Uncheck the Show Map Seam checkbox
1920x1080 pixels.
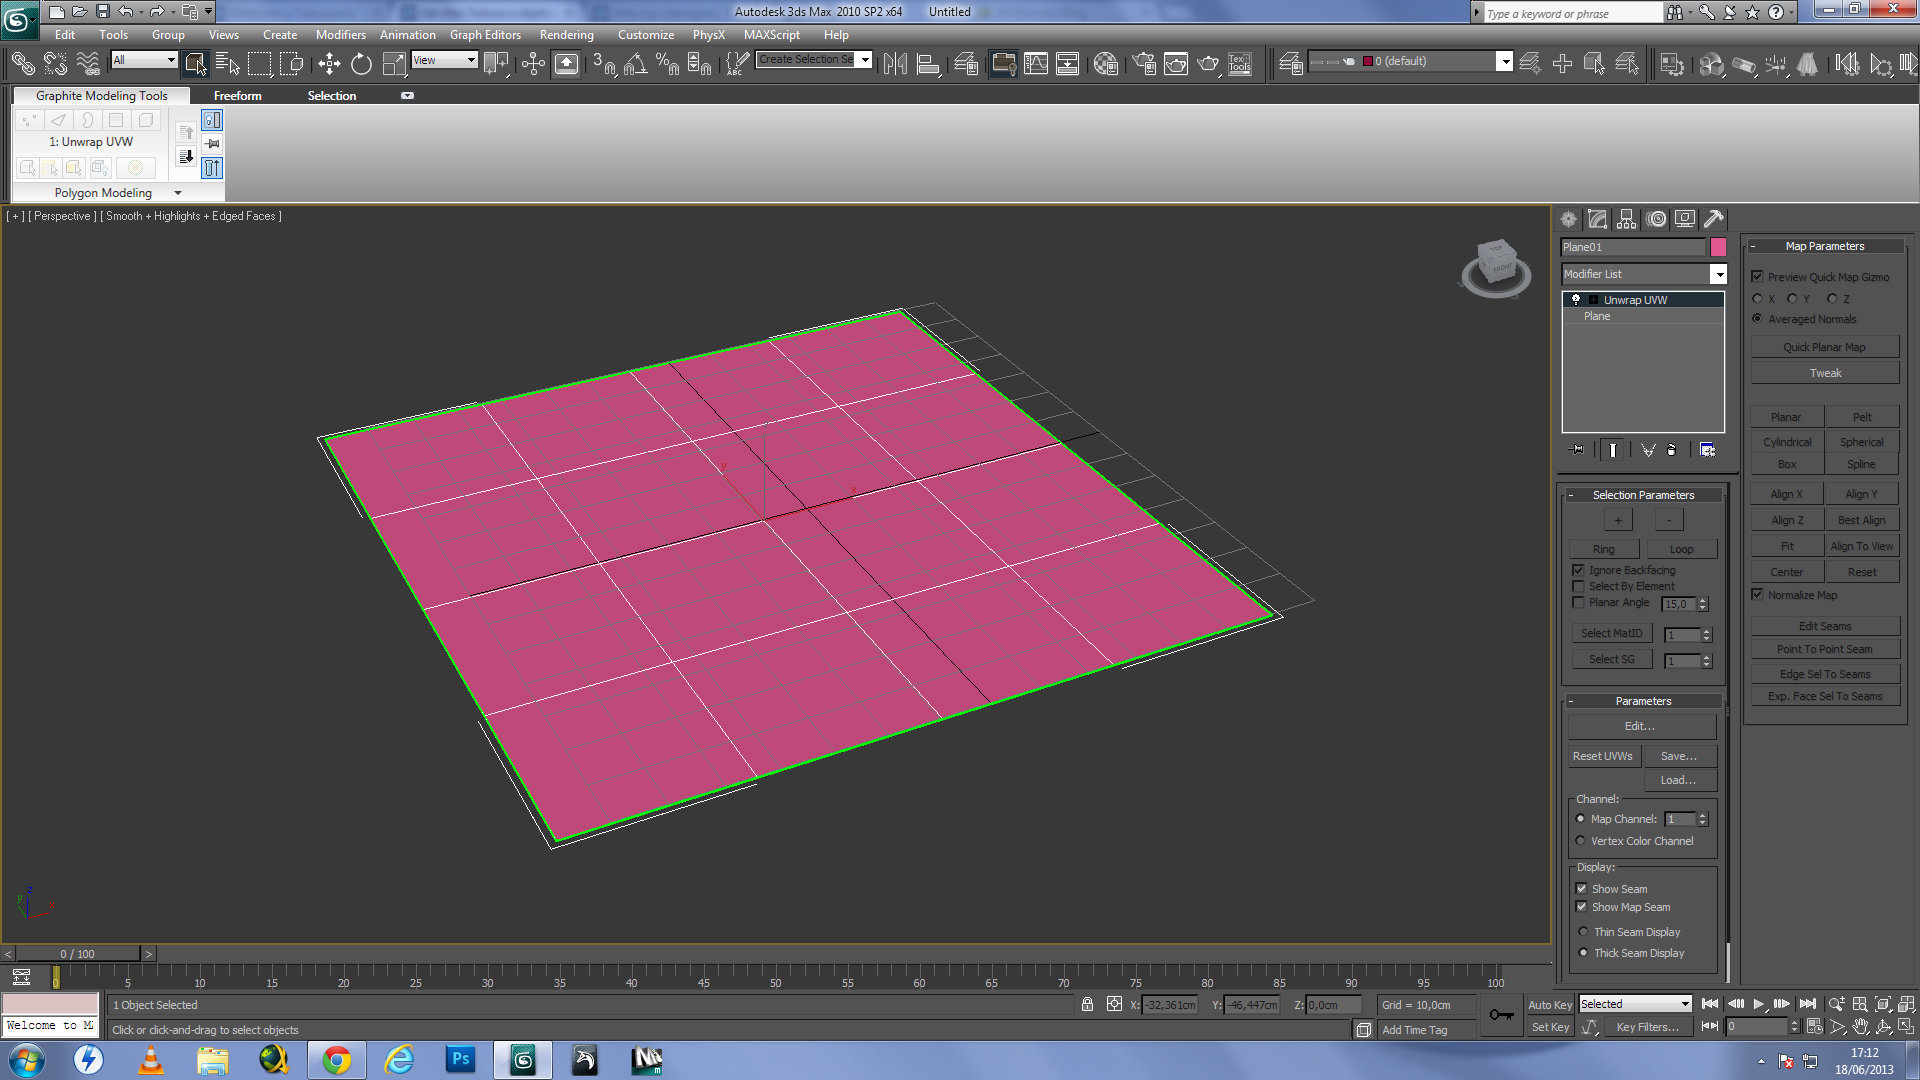1582,907
